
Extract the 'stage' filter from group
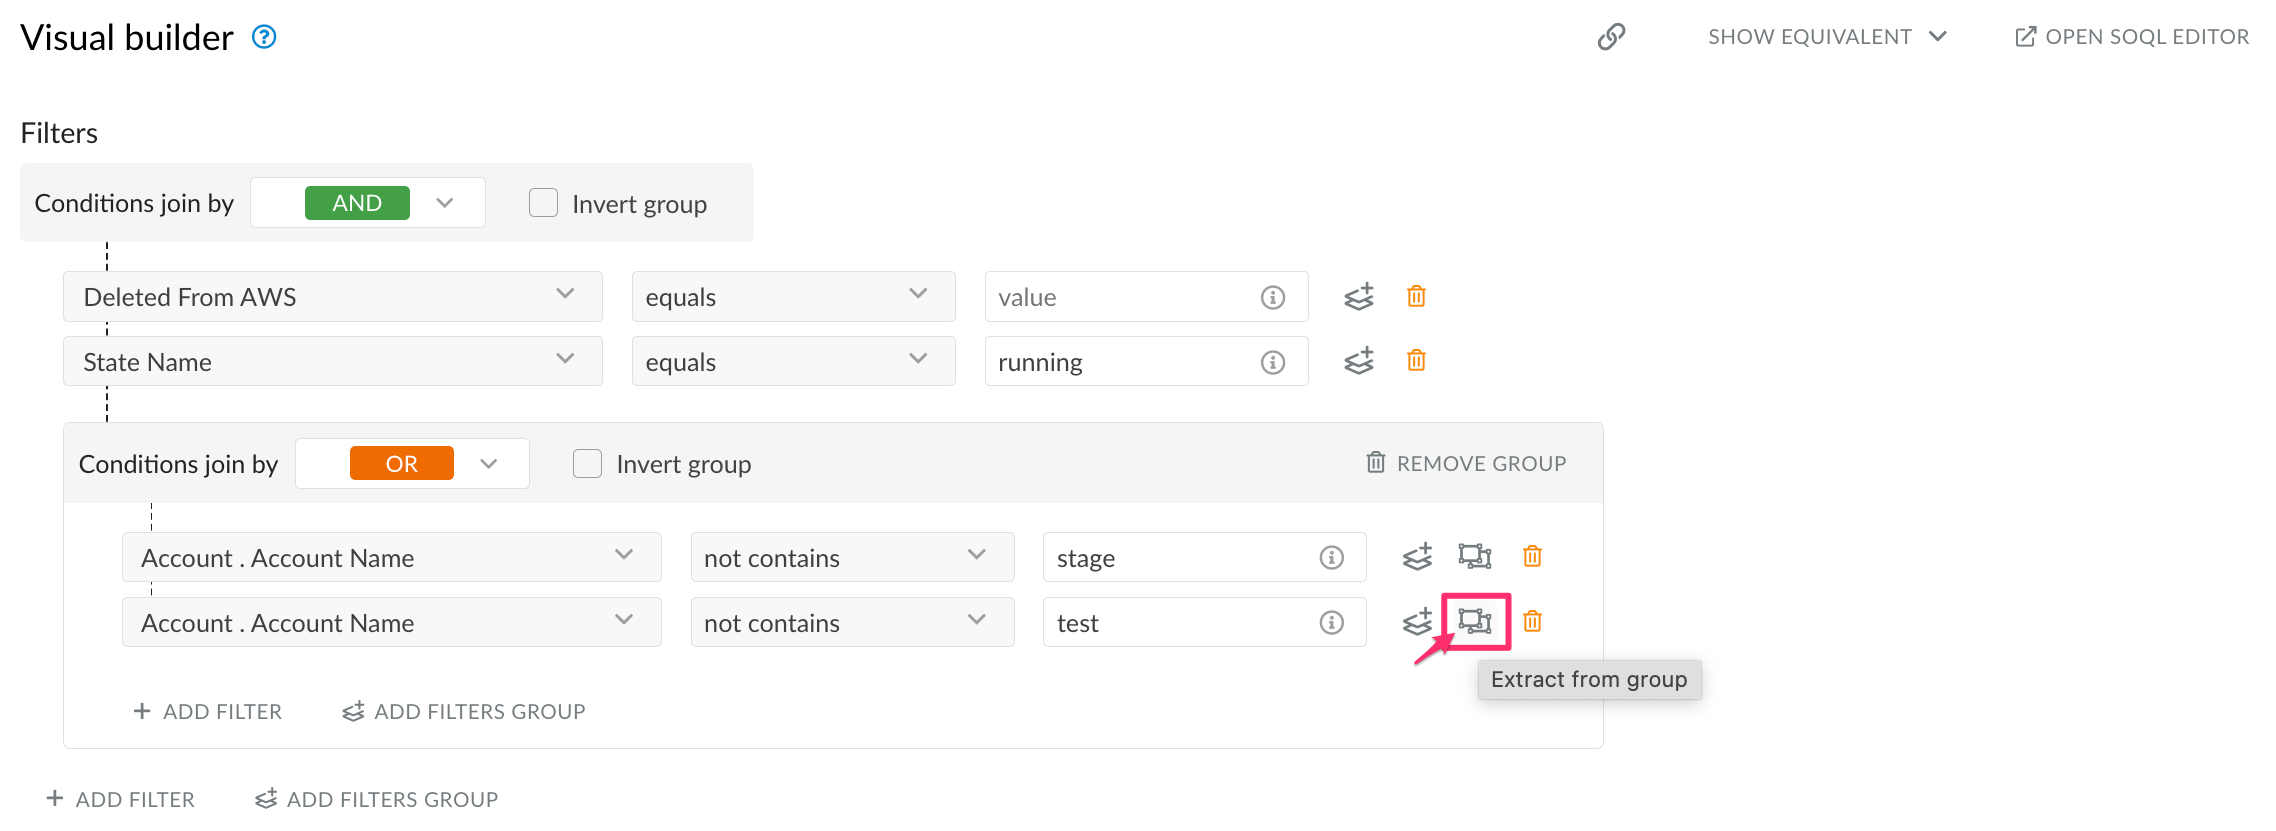click(x=1475, y=556)
